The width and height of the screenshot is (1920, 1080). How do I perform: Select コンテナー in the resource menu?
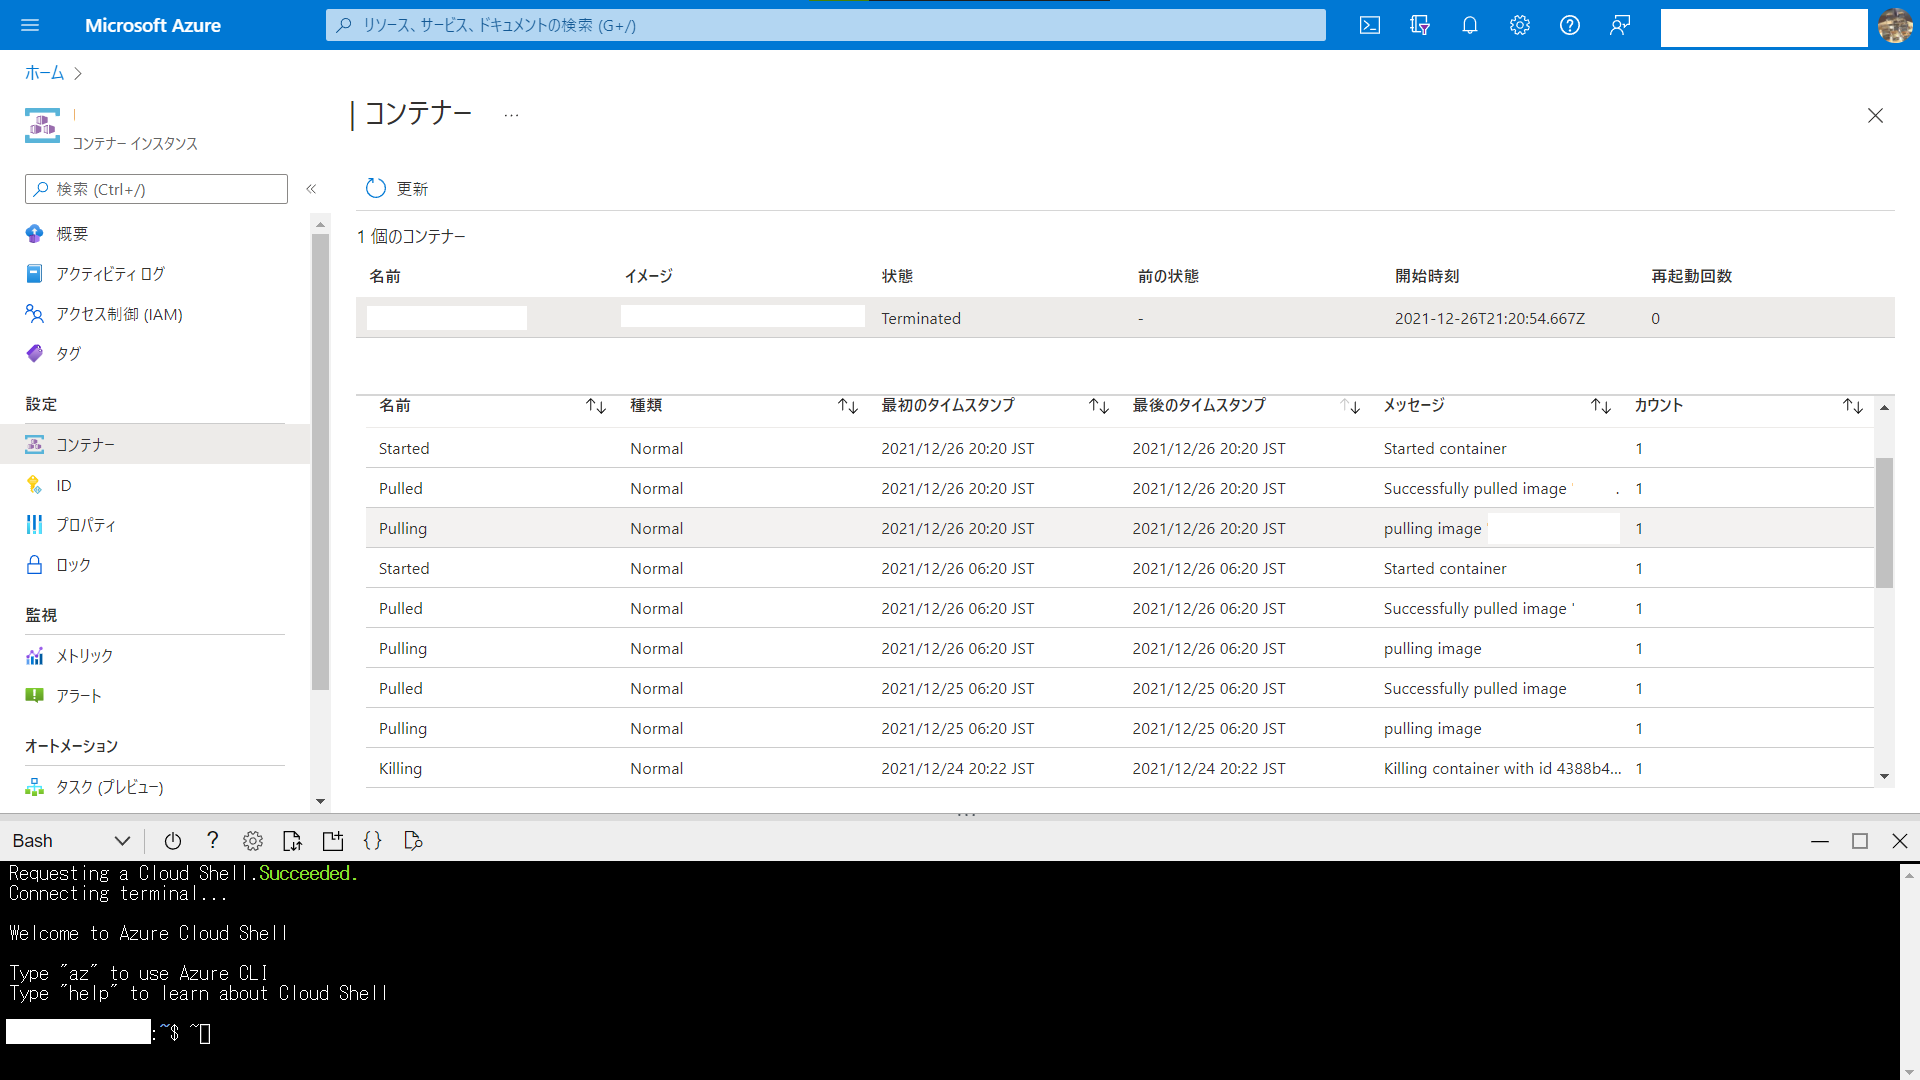(x=155, y=444)
